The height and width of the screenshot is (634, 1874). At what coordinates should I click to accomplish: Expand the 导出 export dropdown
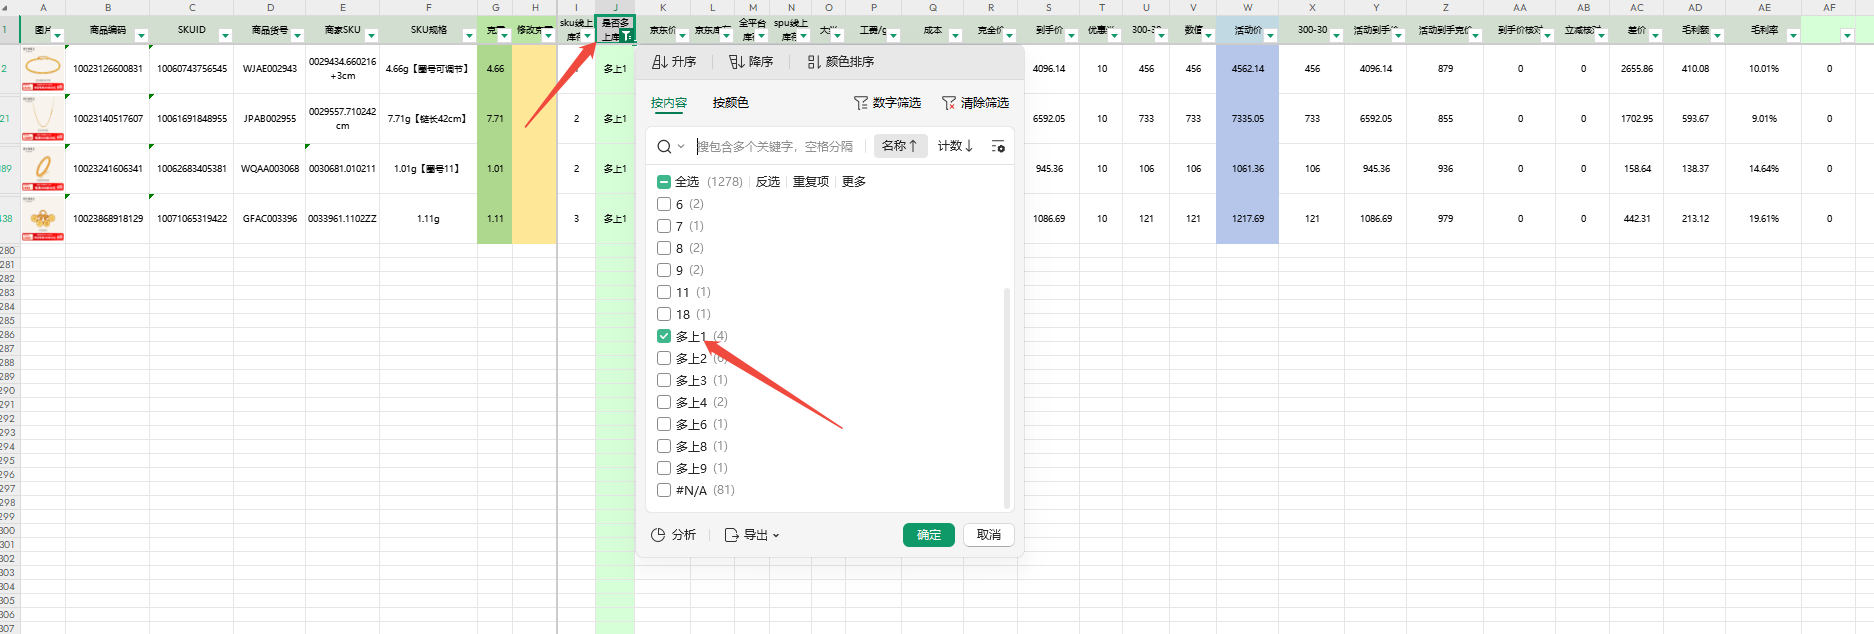coord(752,535)
